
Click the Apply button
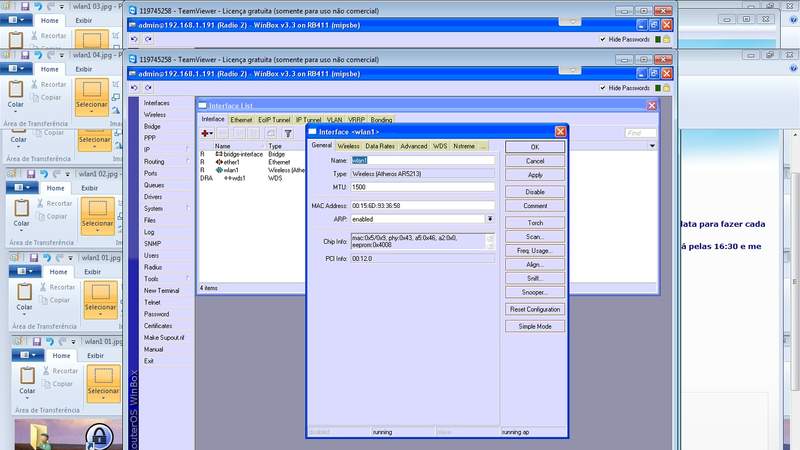pyautogui.click(x=535, y=175)
